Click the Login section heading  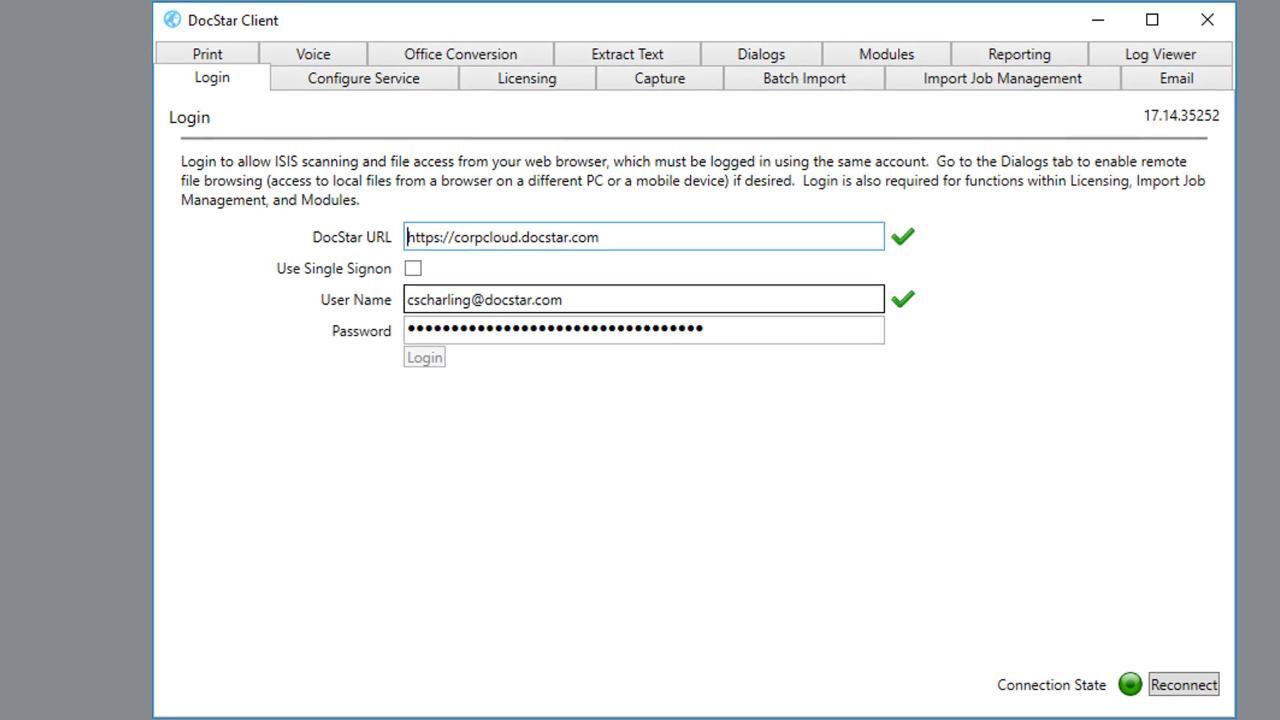189,117
